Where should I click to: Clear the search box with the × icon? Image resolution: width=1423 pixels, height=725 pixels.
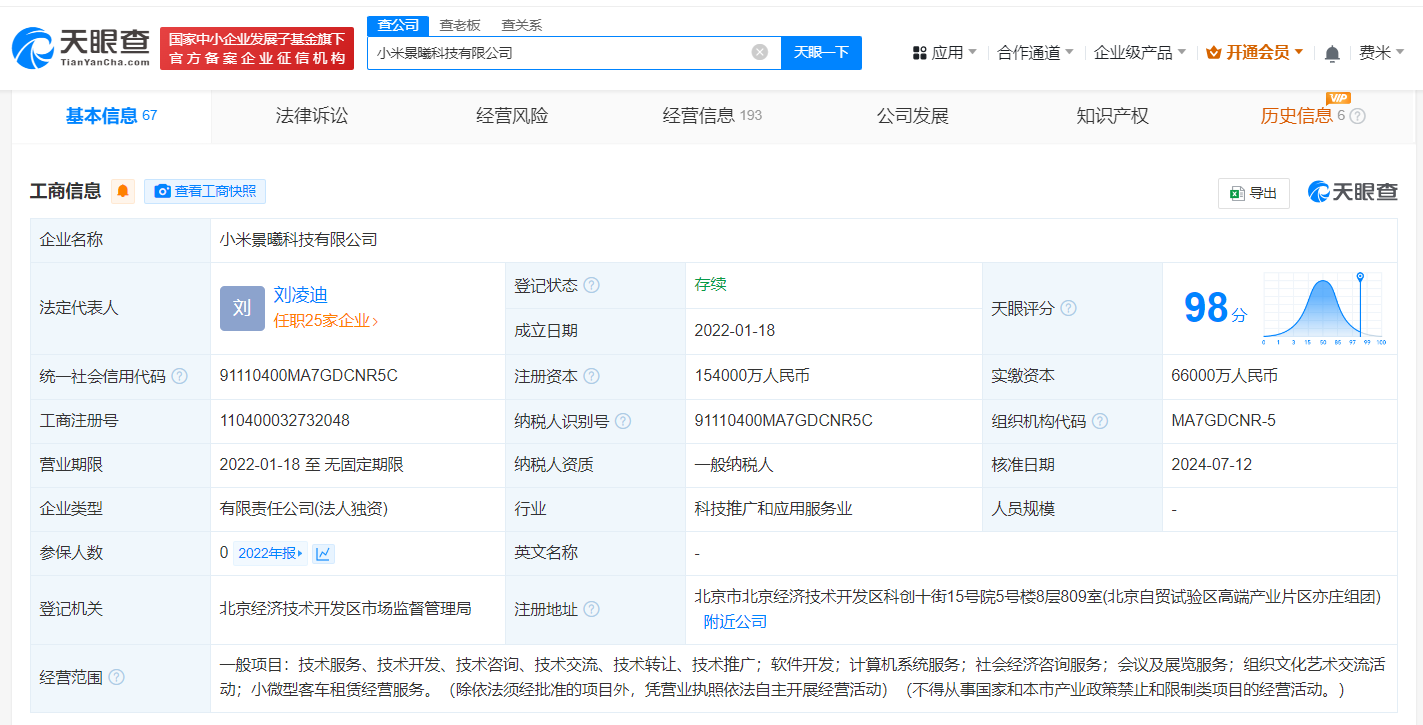pyautogui.click(x=759, y=52)
